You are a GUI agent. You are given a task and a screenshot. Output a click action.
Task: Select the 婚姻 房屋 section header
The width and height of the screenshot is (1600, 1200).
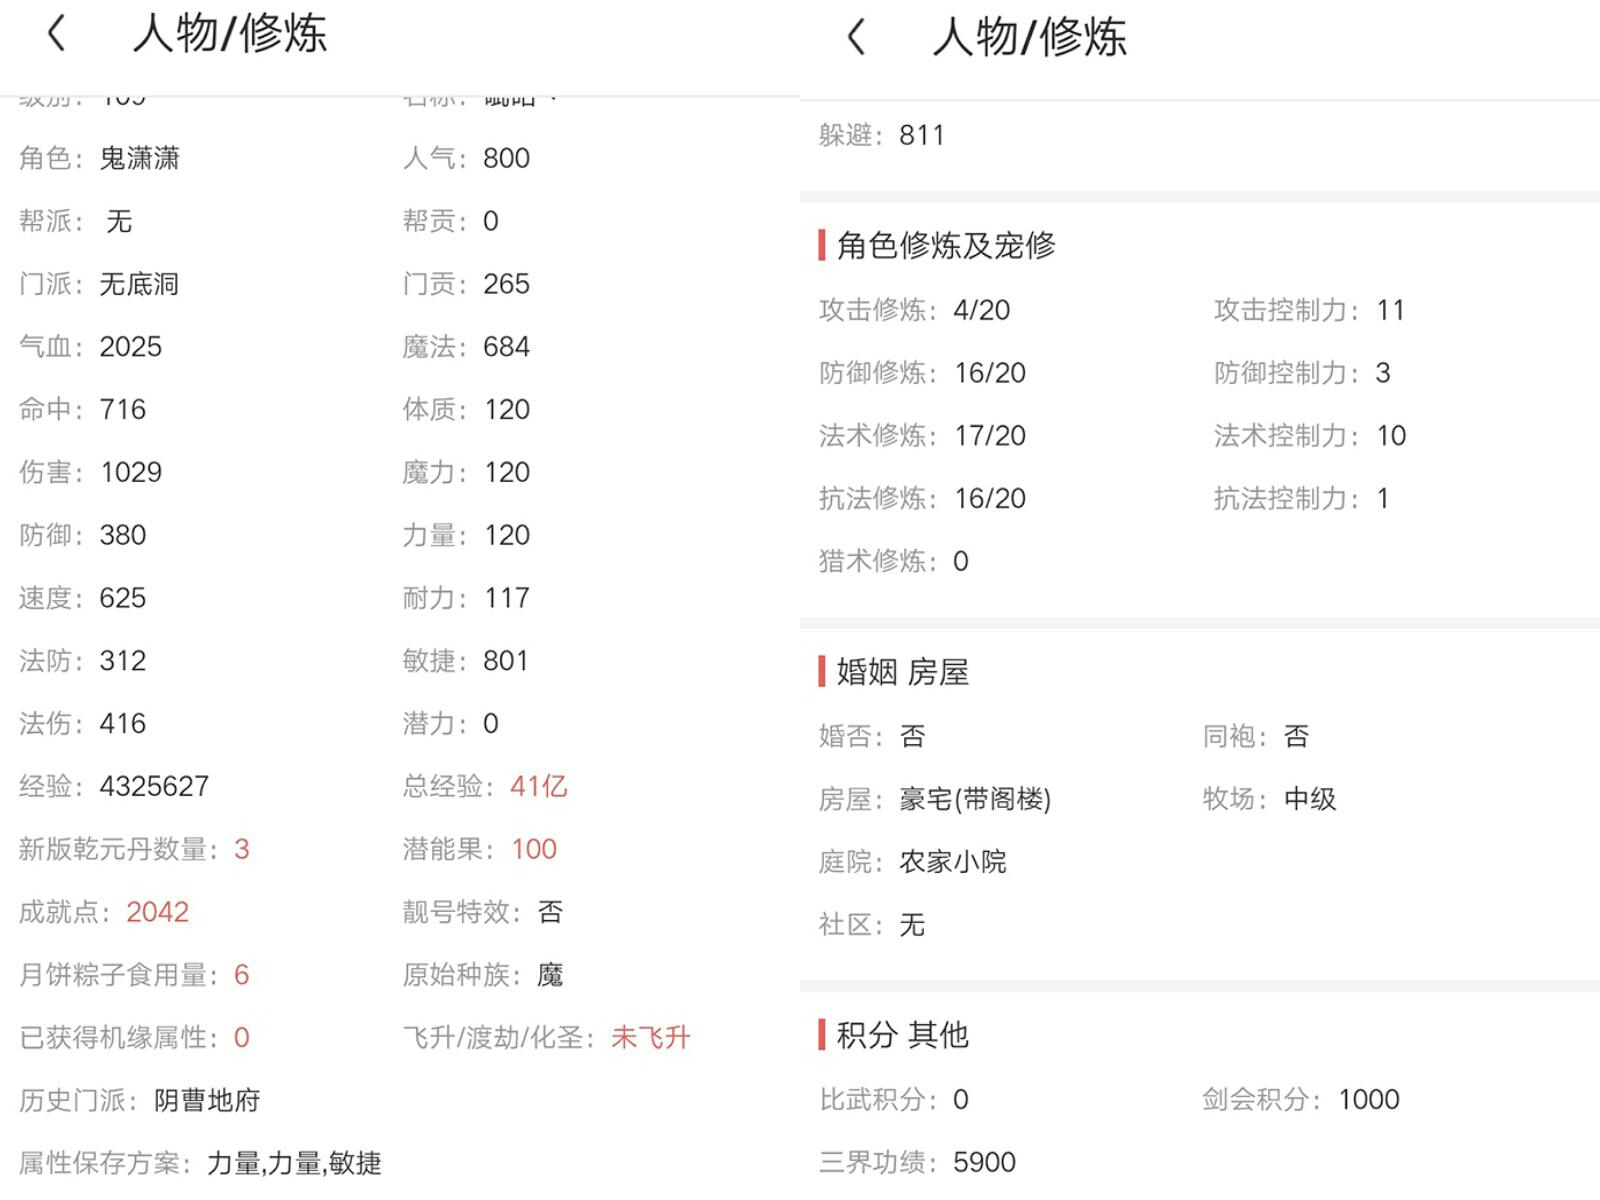click(902, 672)
